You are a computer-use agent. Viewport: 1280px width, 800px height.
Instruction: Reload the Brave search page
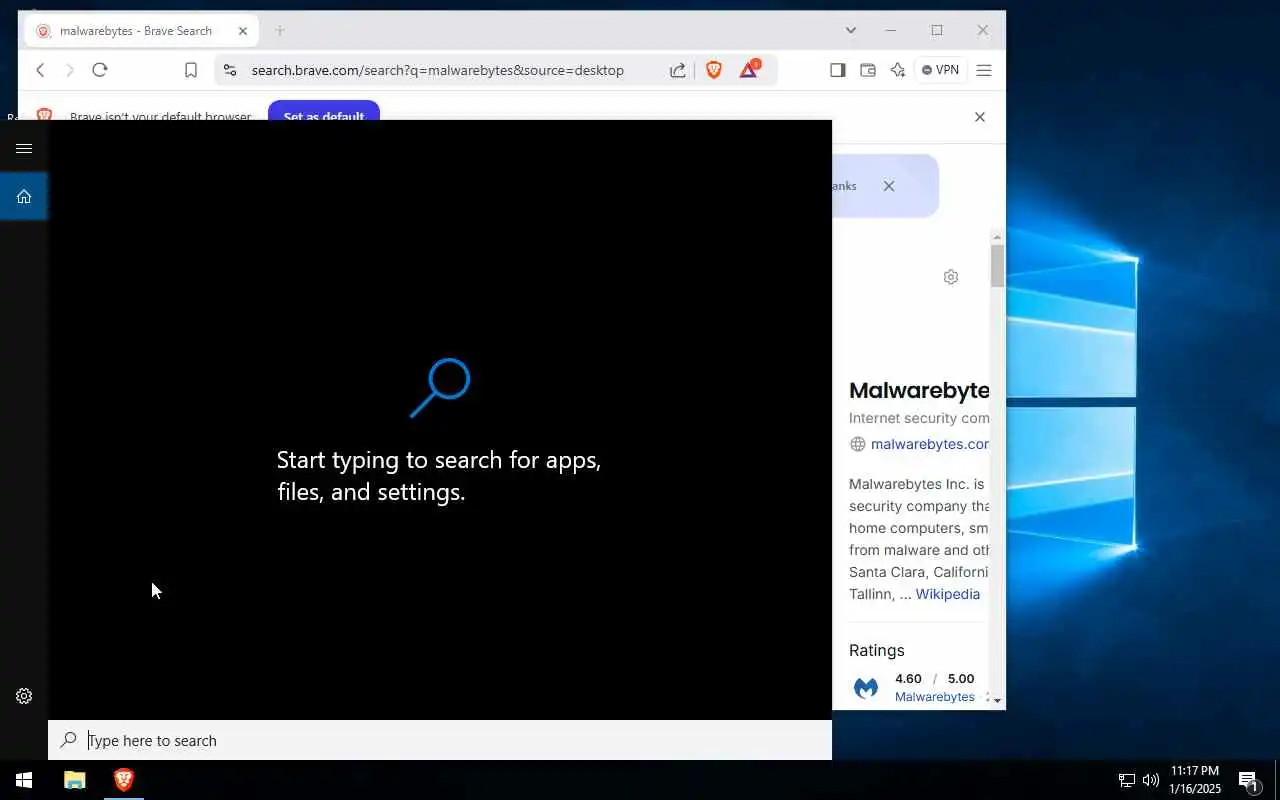(99, 70)
